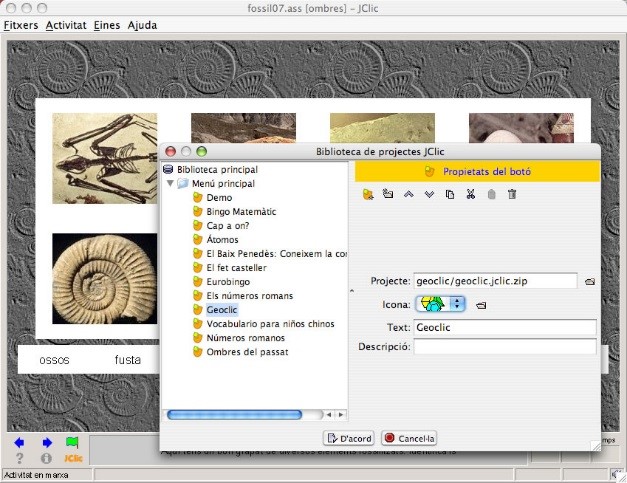This screenshot has width=627, height=483.
Task: Click the green flag reset icon
Action: 71,442
